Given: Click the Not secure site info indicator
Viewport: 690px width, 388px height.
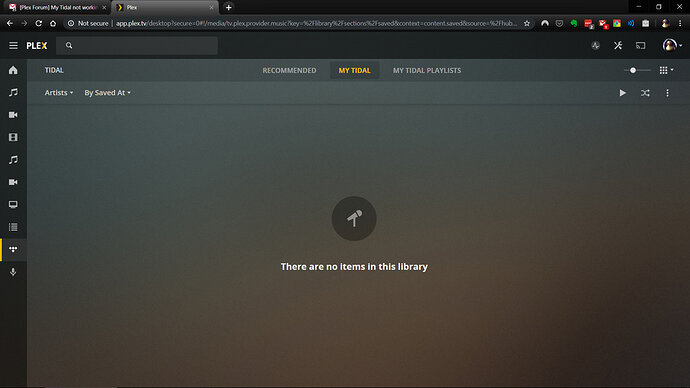Looking at the screenshot, I should click(88, 23).
